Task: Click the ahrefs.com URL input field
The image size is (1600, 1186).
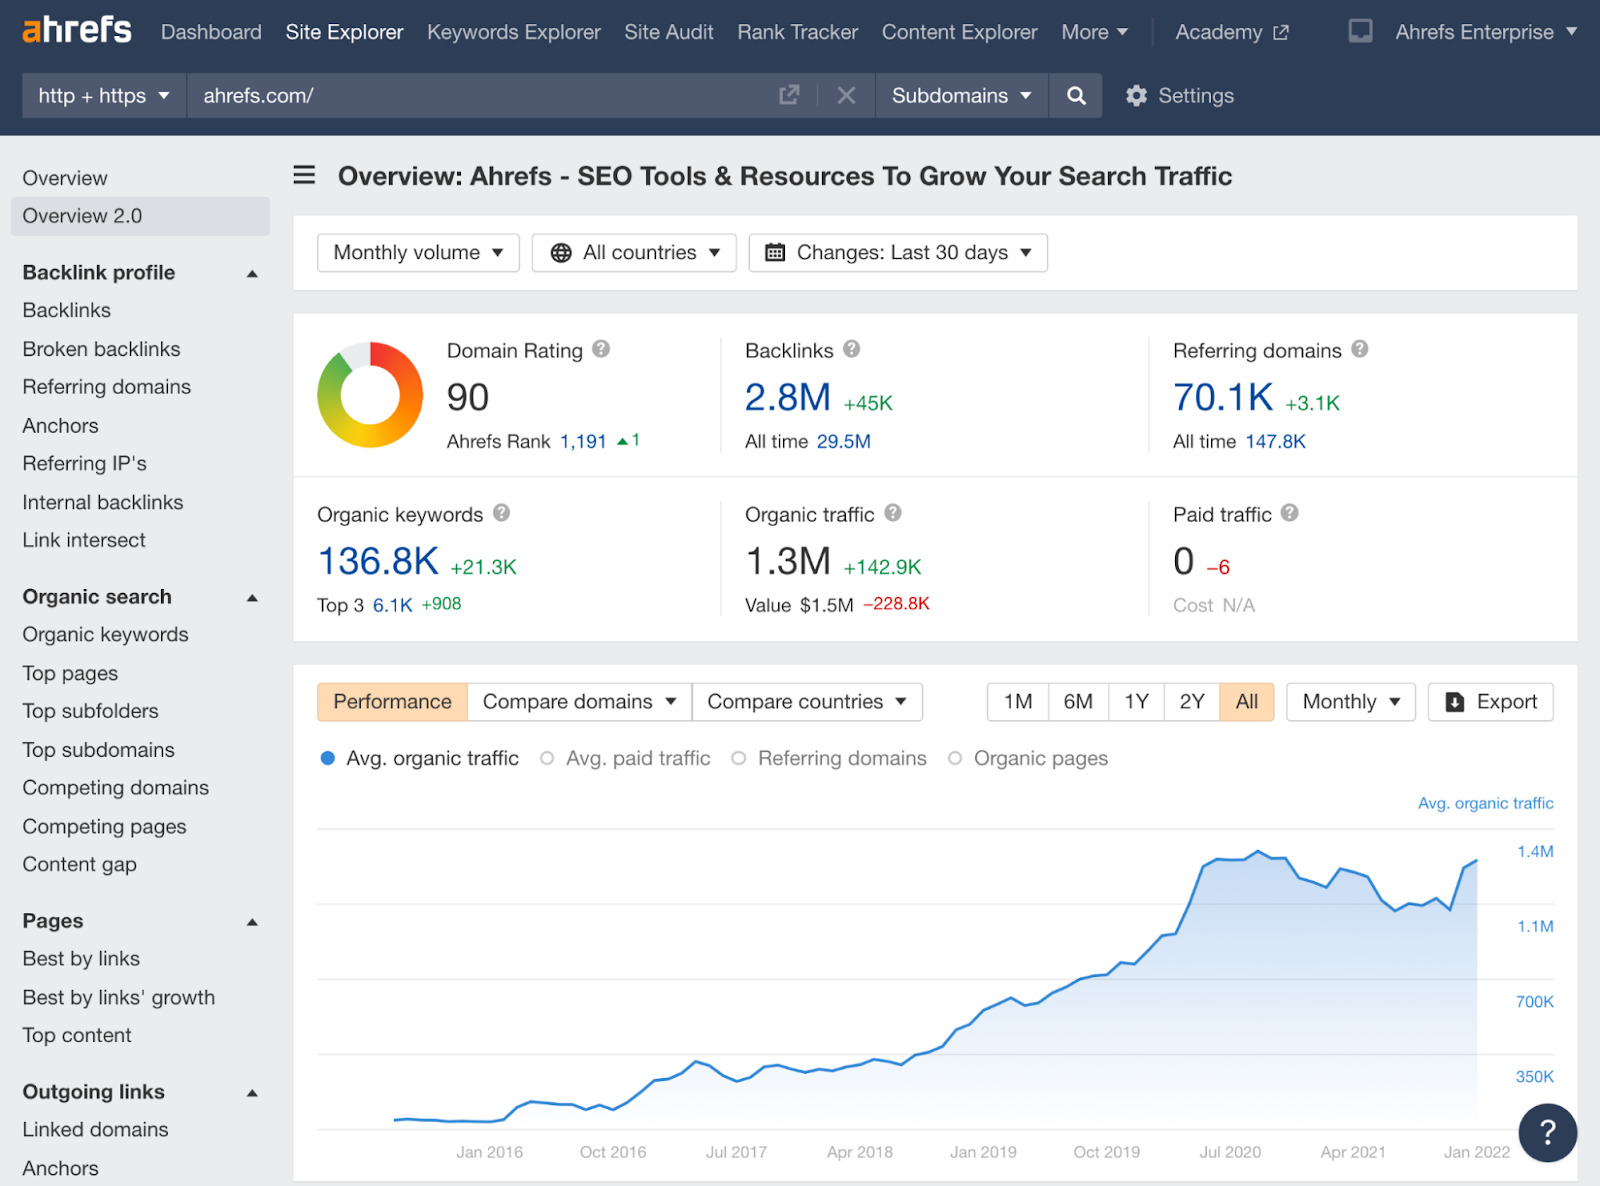Action: pos(480,96)
